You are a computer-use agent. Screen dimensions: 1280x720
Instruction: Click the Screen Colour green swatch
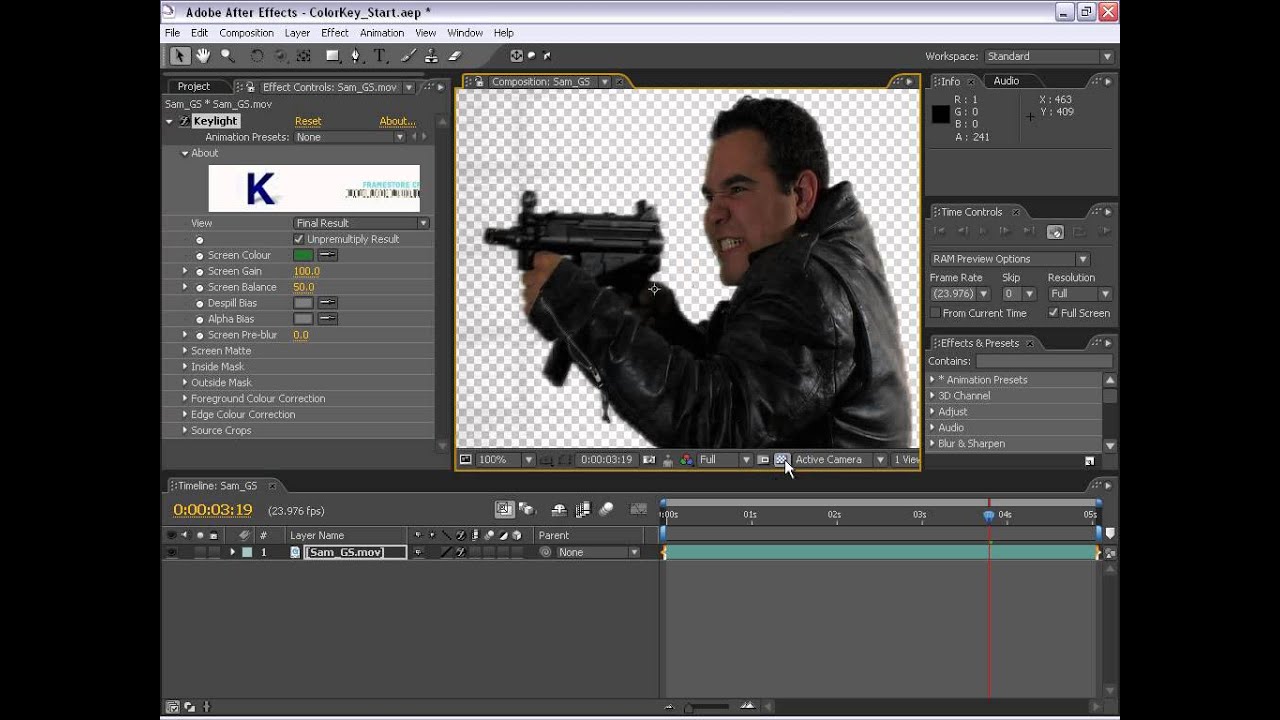(x=303, y=255)
